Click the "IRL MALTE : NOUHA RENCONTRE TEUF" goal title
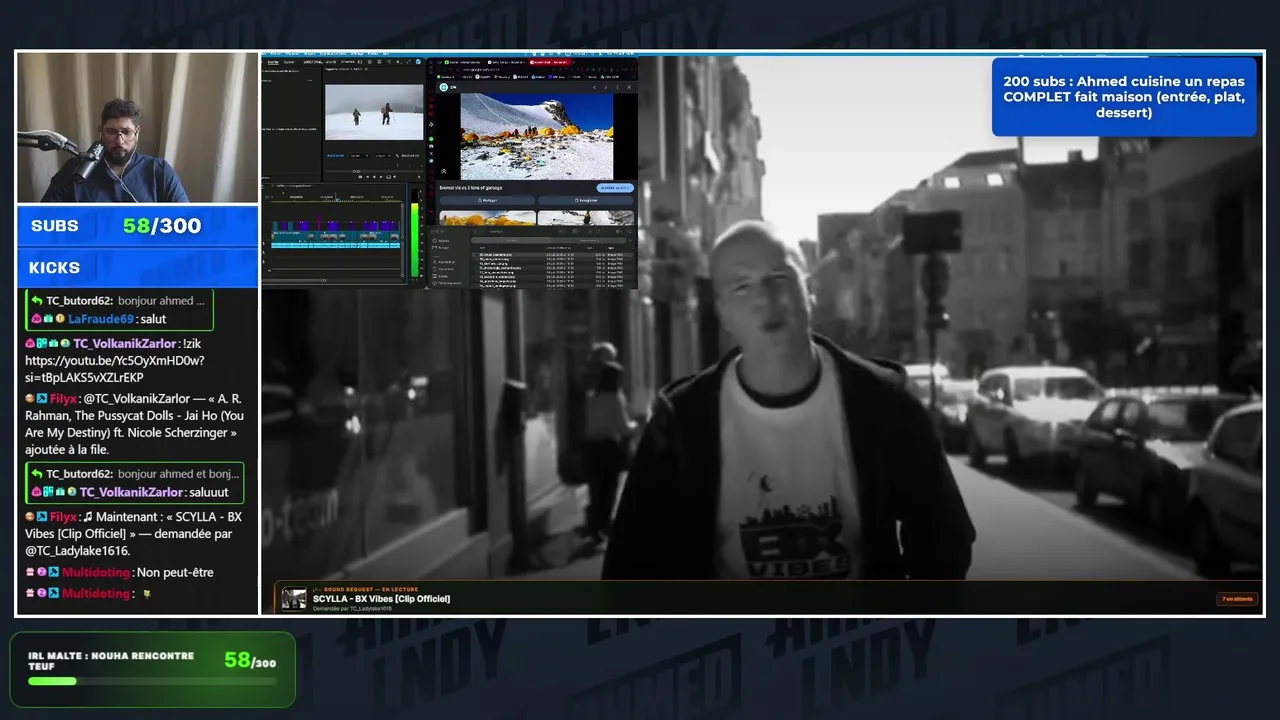This screenshot has width=1280, height=720. pyautogui.click(x=111, y=661)
